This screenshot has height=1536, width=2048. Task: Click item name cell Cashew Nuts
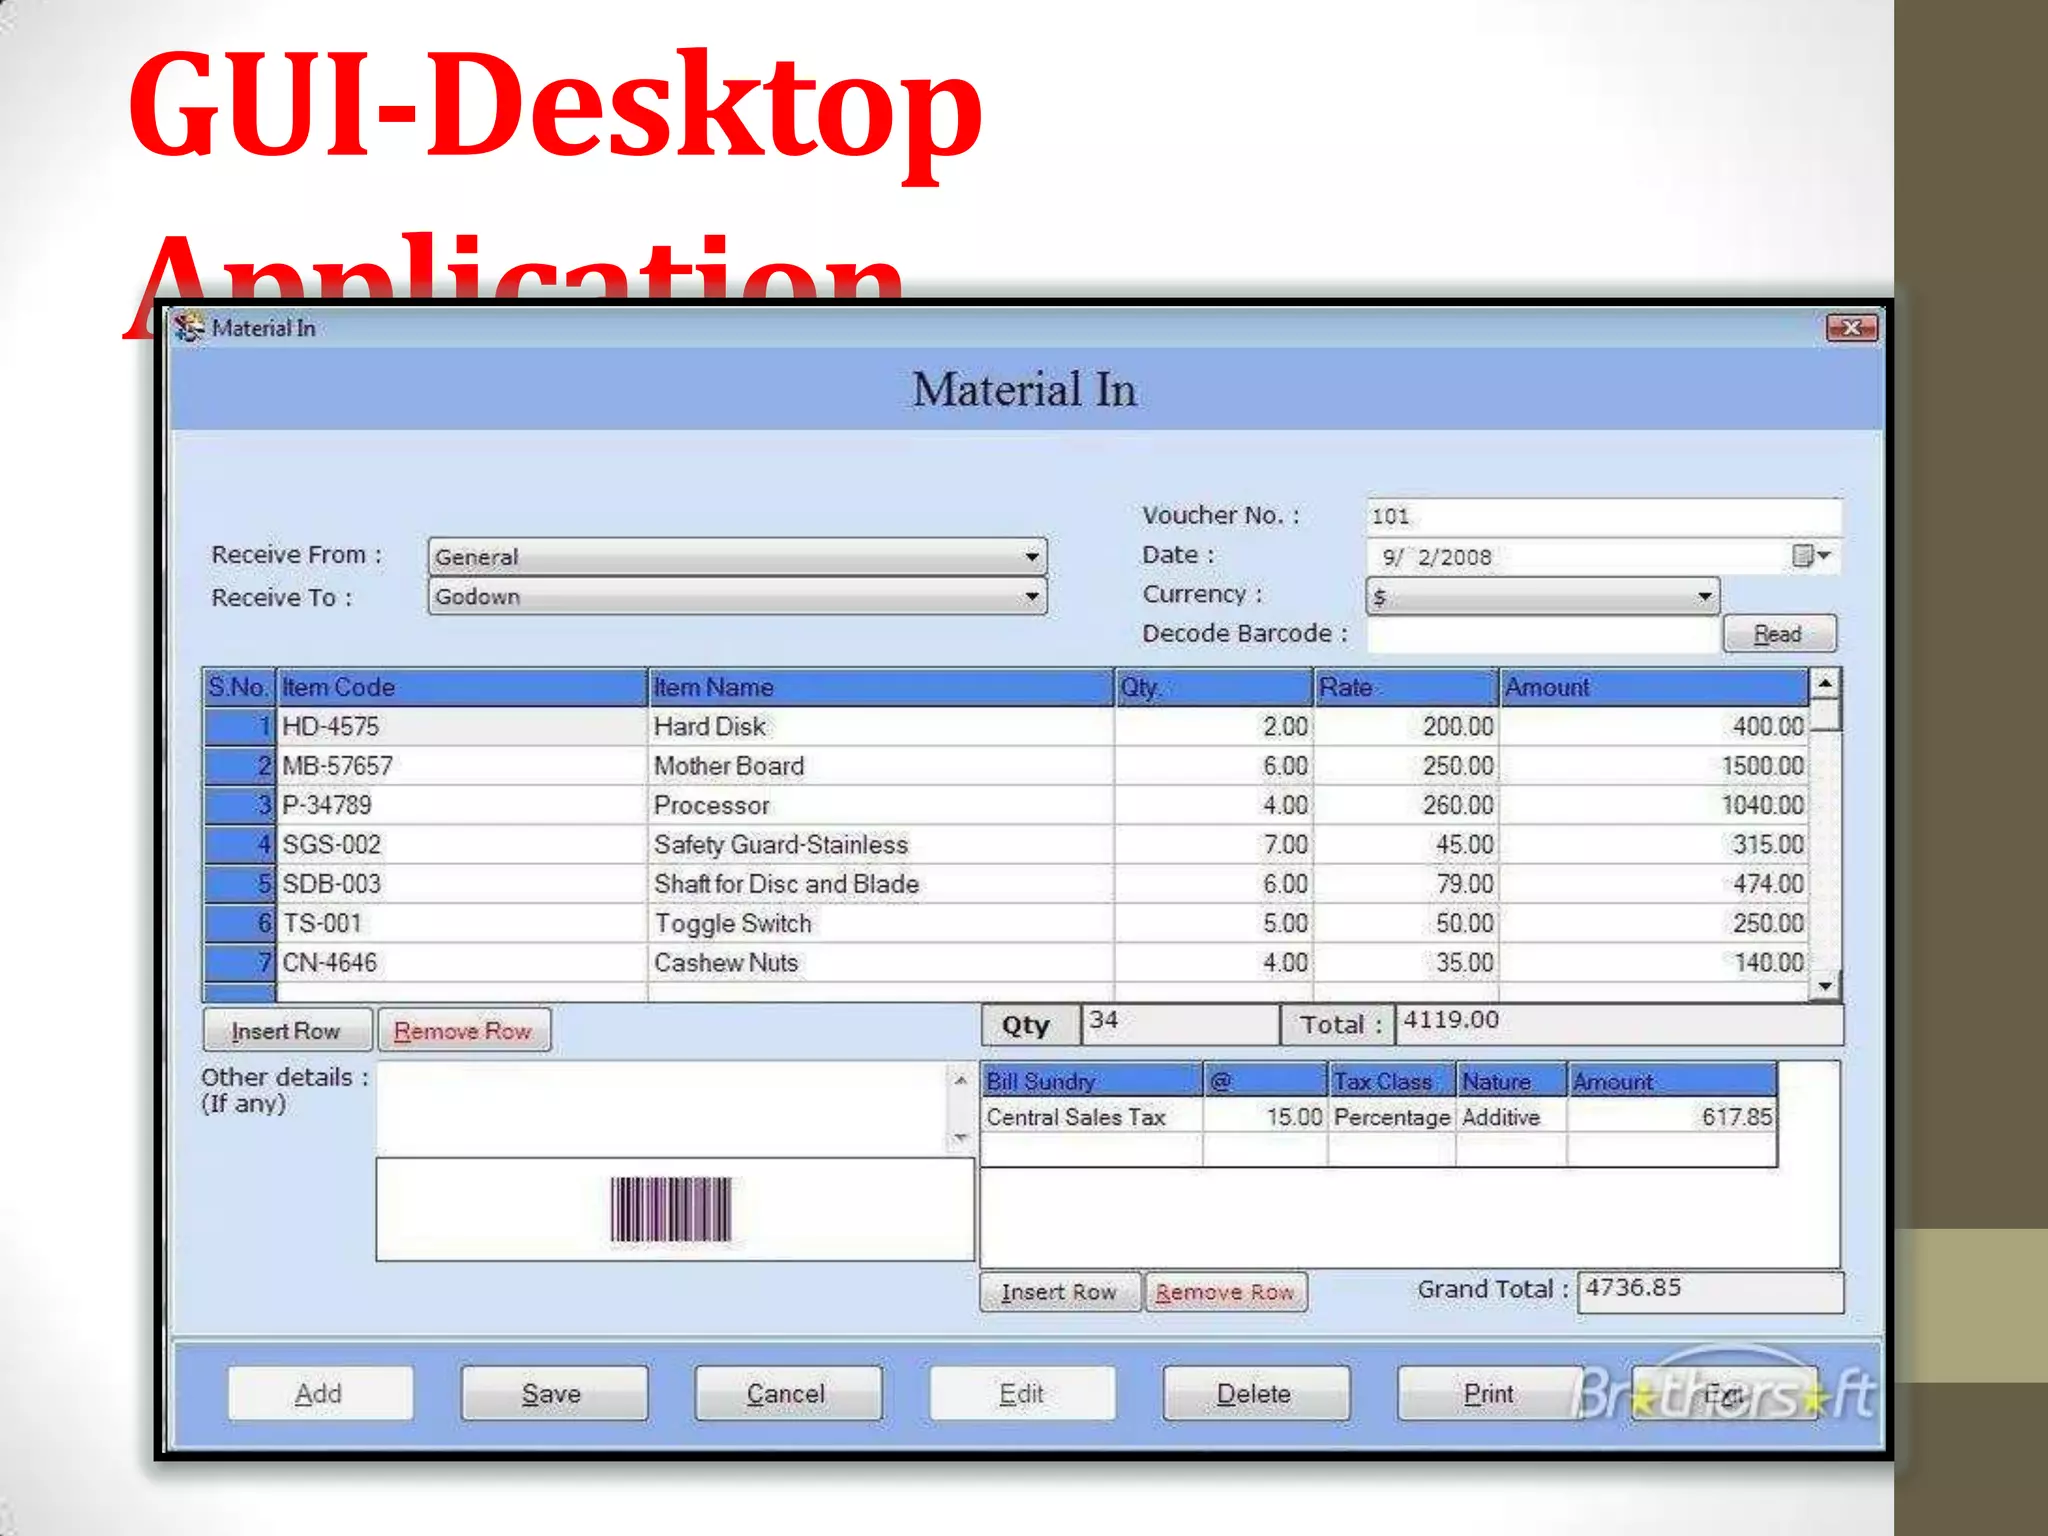tap(881, 963)
